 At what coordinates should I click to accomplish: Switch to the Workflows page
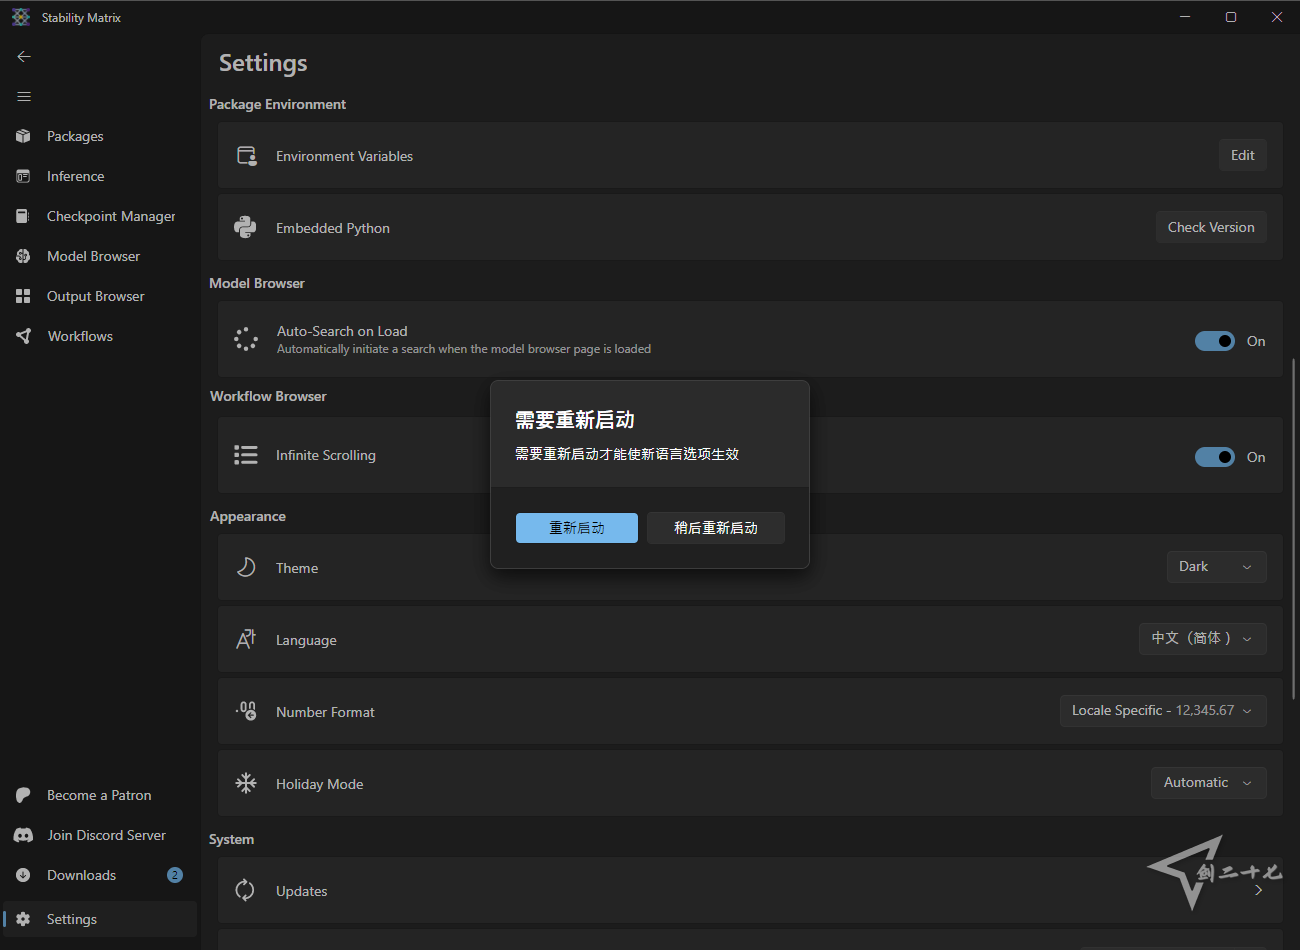tap(98, 336)
